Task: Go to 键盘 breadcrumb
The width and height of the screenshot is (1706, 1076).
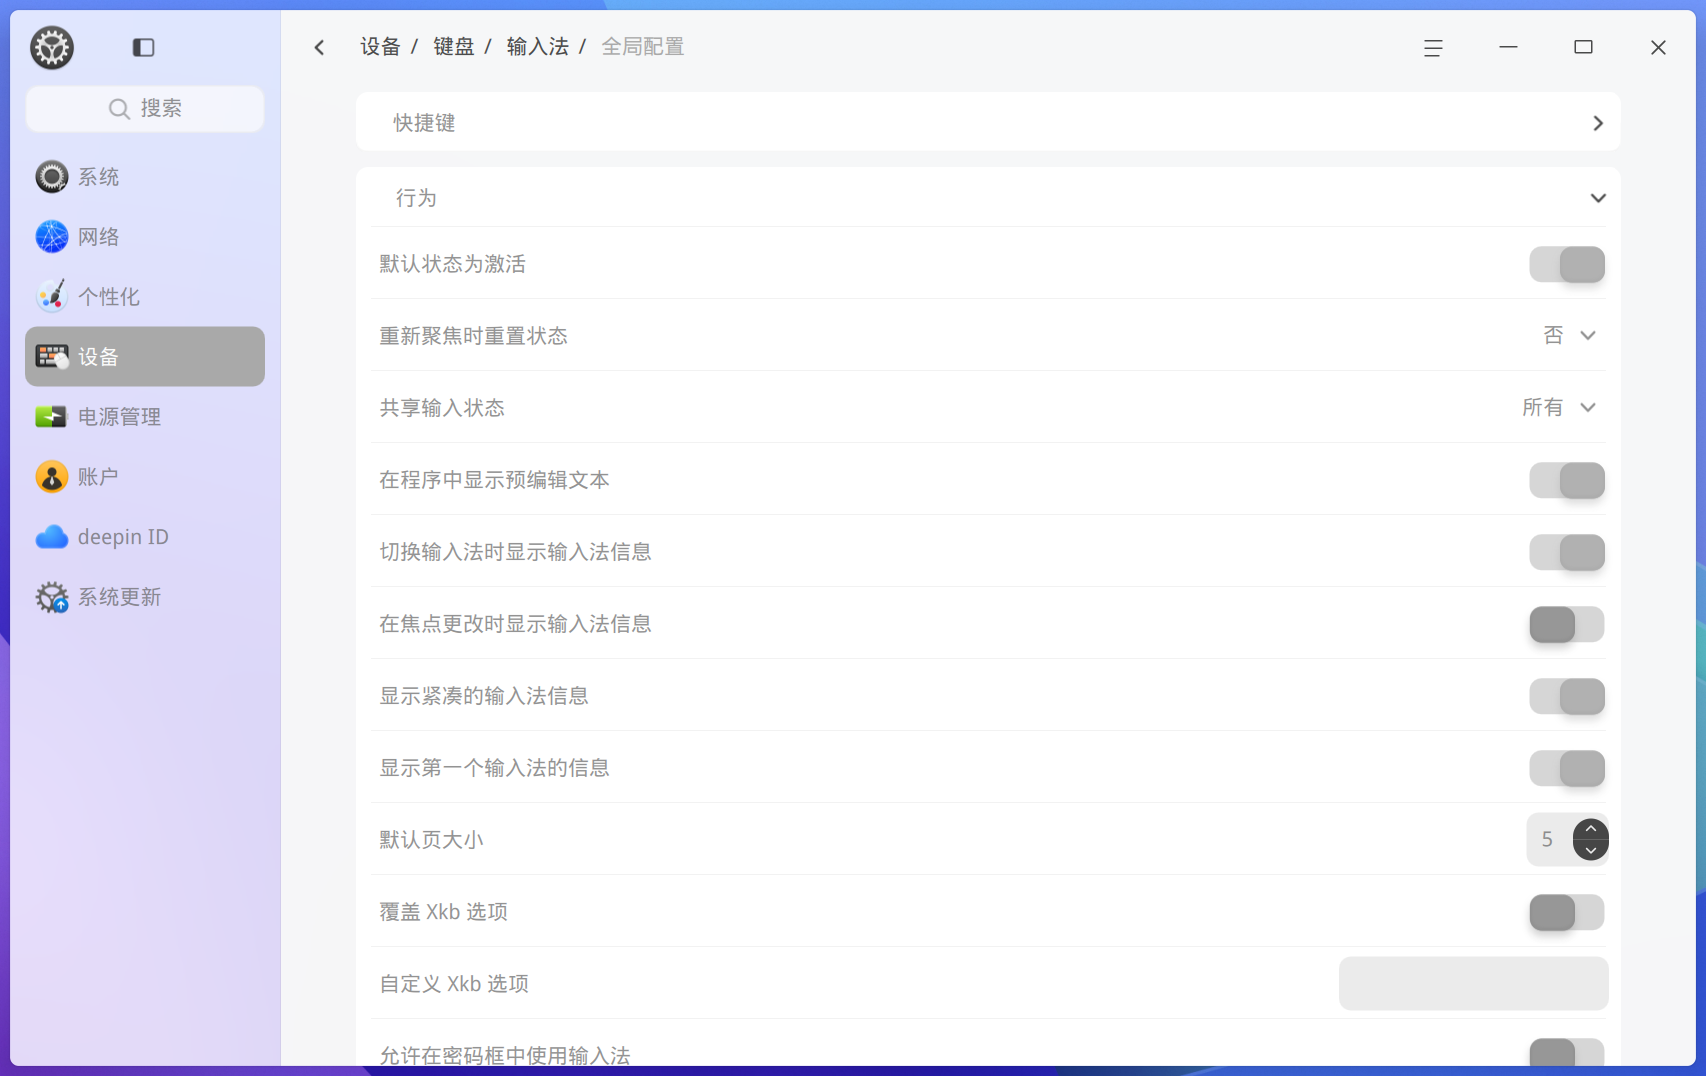Action: tap(453, 47)
